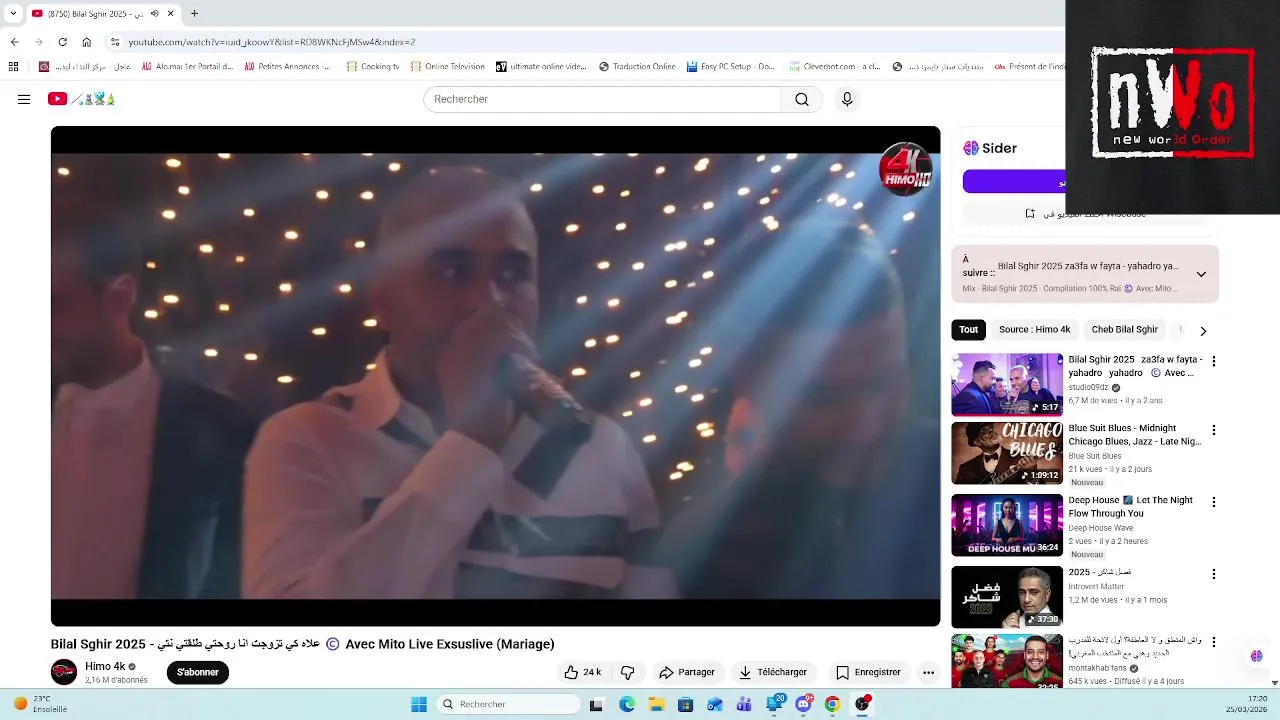Click Blue Suit Blues - Midnight video title

[x=1135, y=435]
